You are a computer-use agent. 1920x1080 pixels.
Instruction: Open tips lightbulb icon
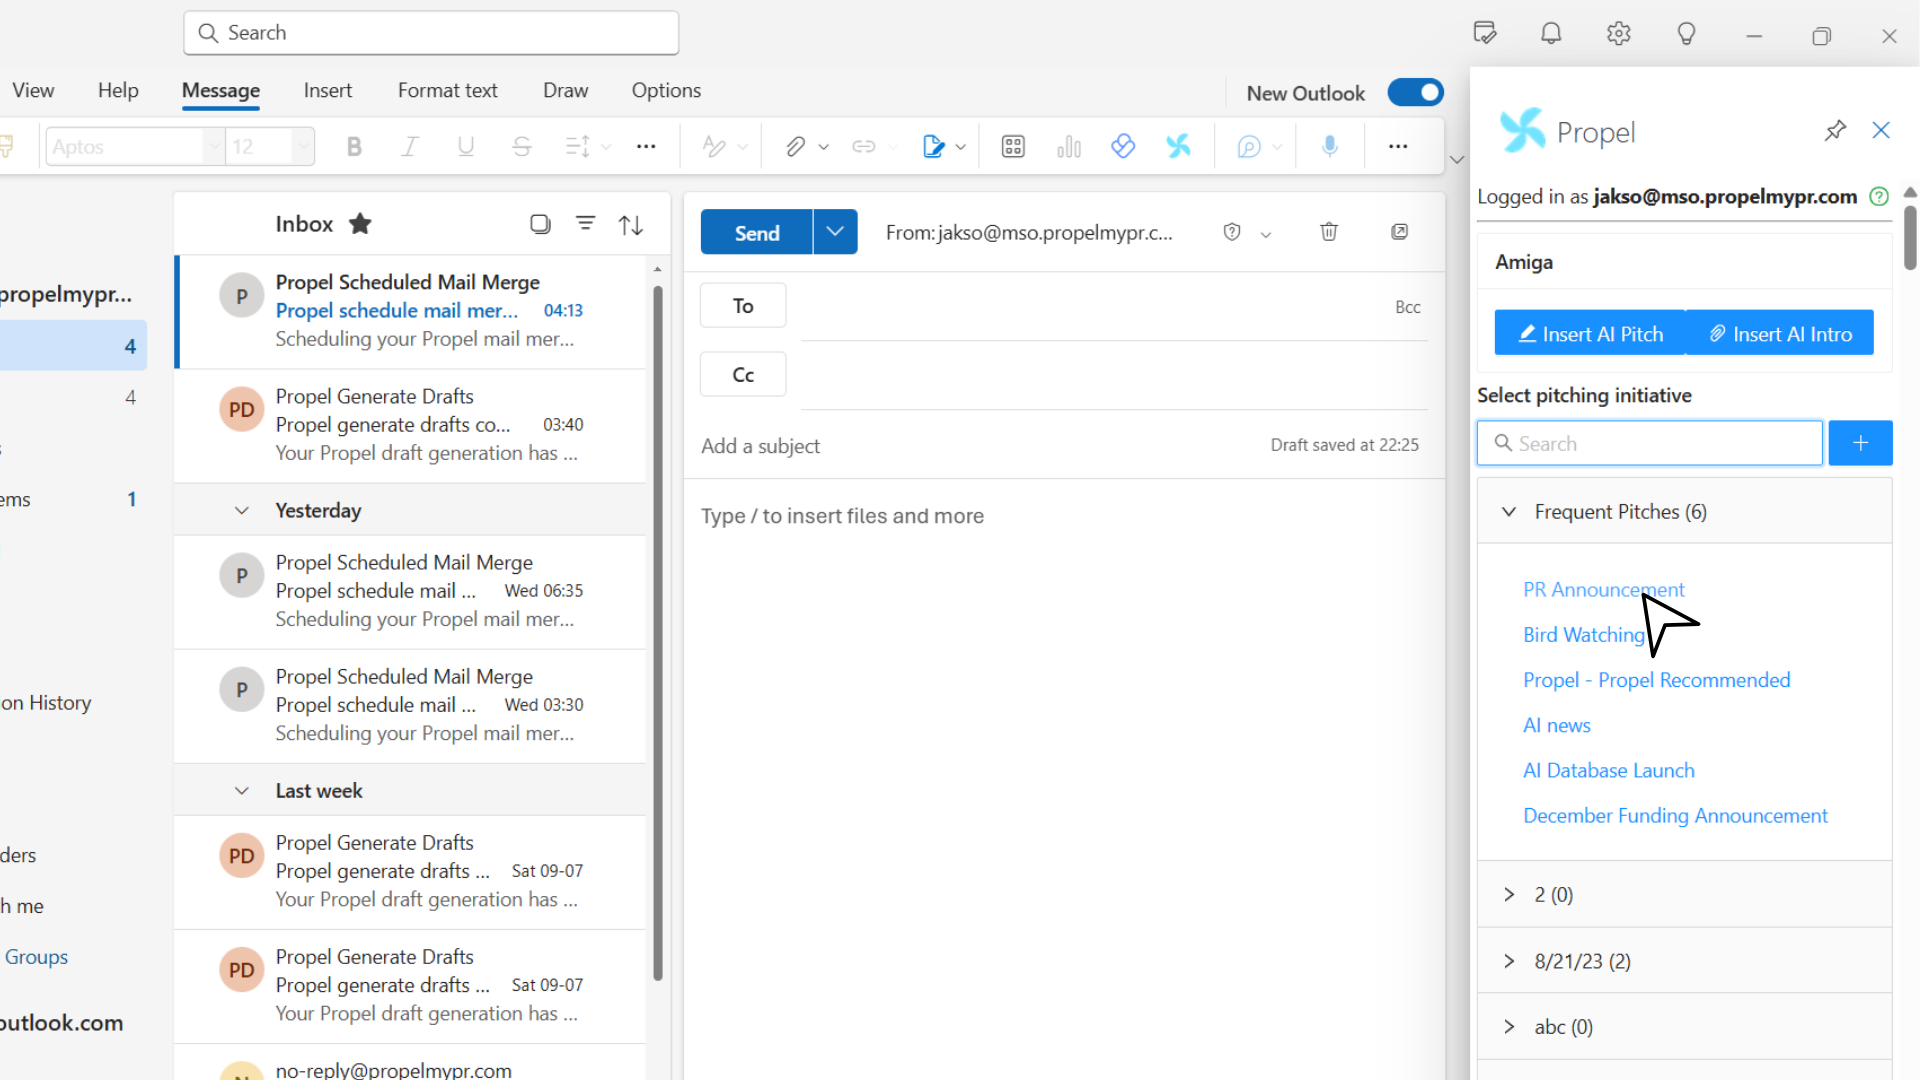(1687, 34)
